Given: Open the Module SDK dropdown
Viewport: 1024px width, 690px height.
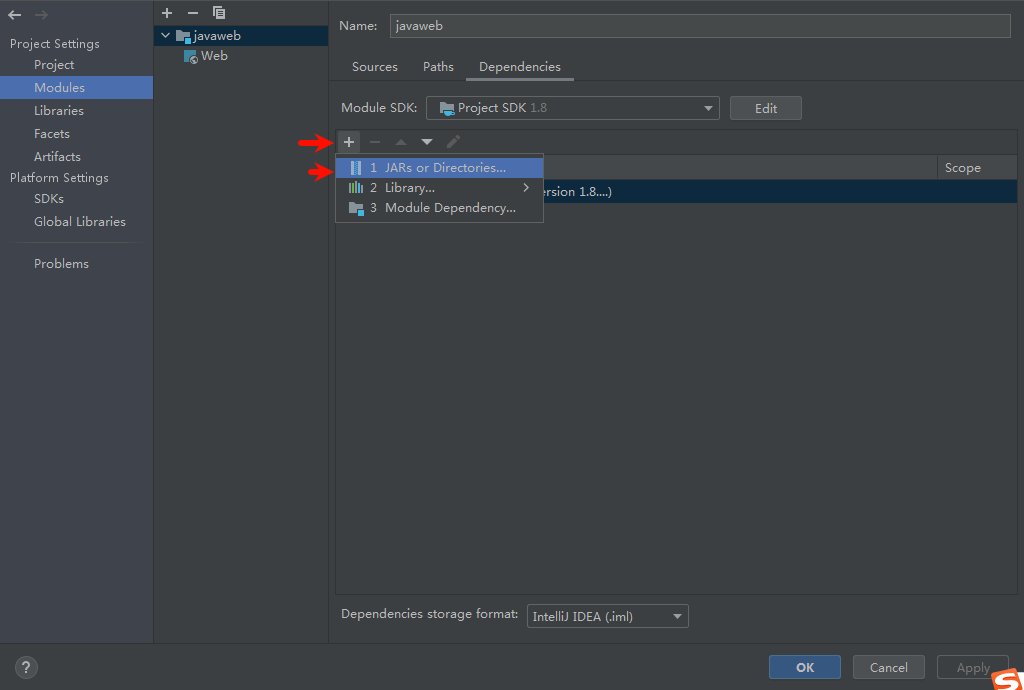Looking at the screenshot, I should [573, 108].
